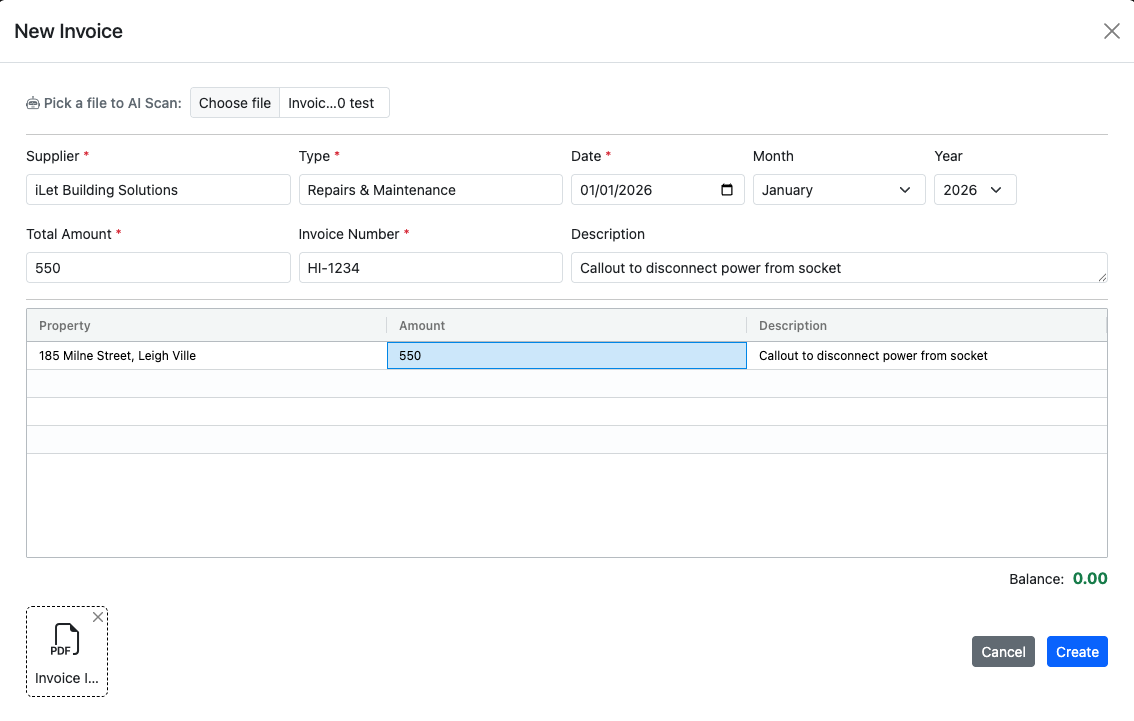Click the Invoic...0 test file name
Image resolution: width=1134 pixels, height=721 pixels.
coord(333,102)
